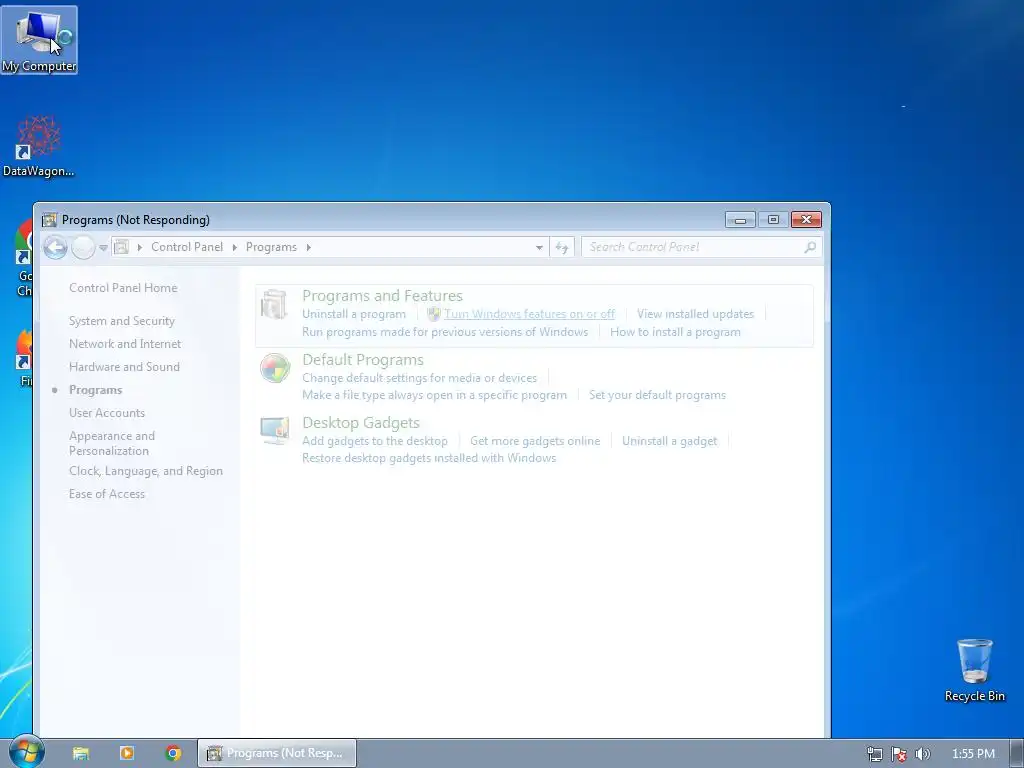Launch Chrome from the taskbar
This screenshot has height=768, width=1024.
pos(173,753)
